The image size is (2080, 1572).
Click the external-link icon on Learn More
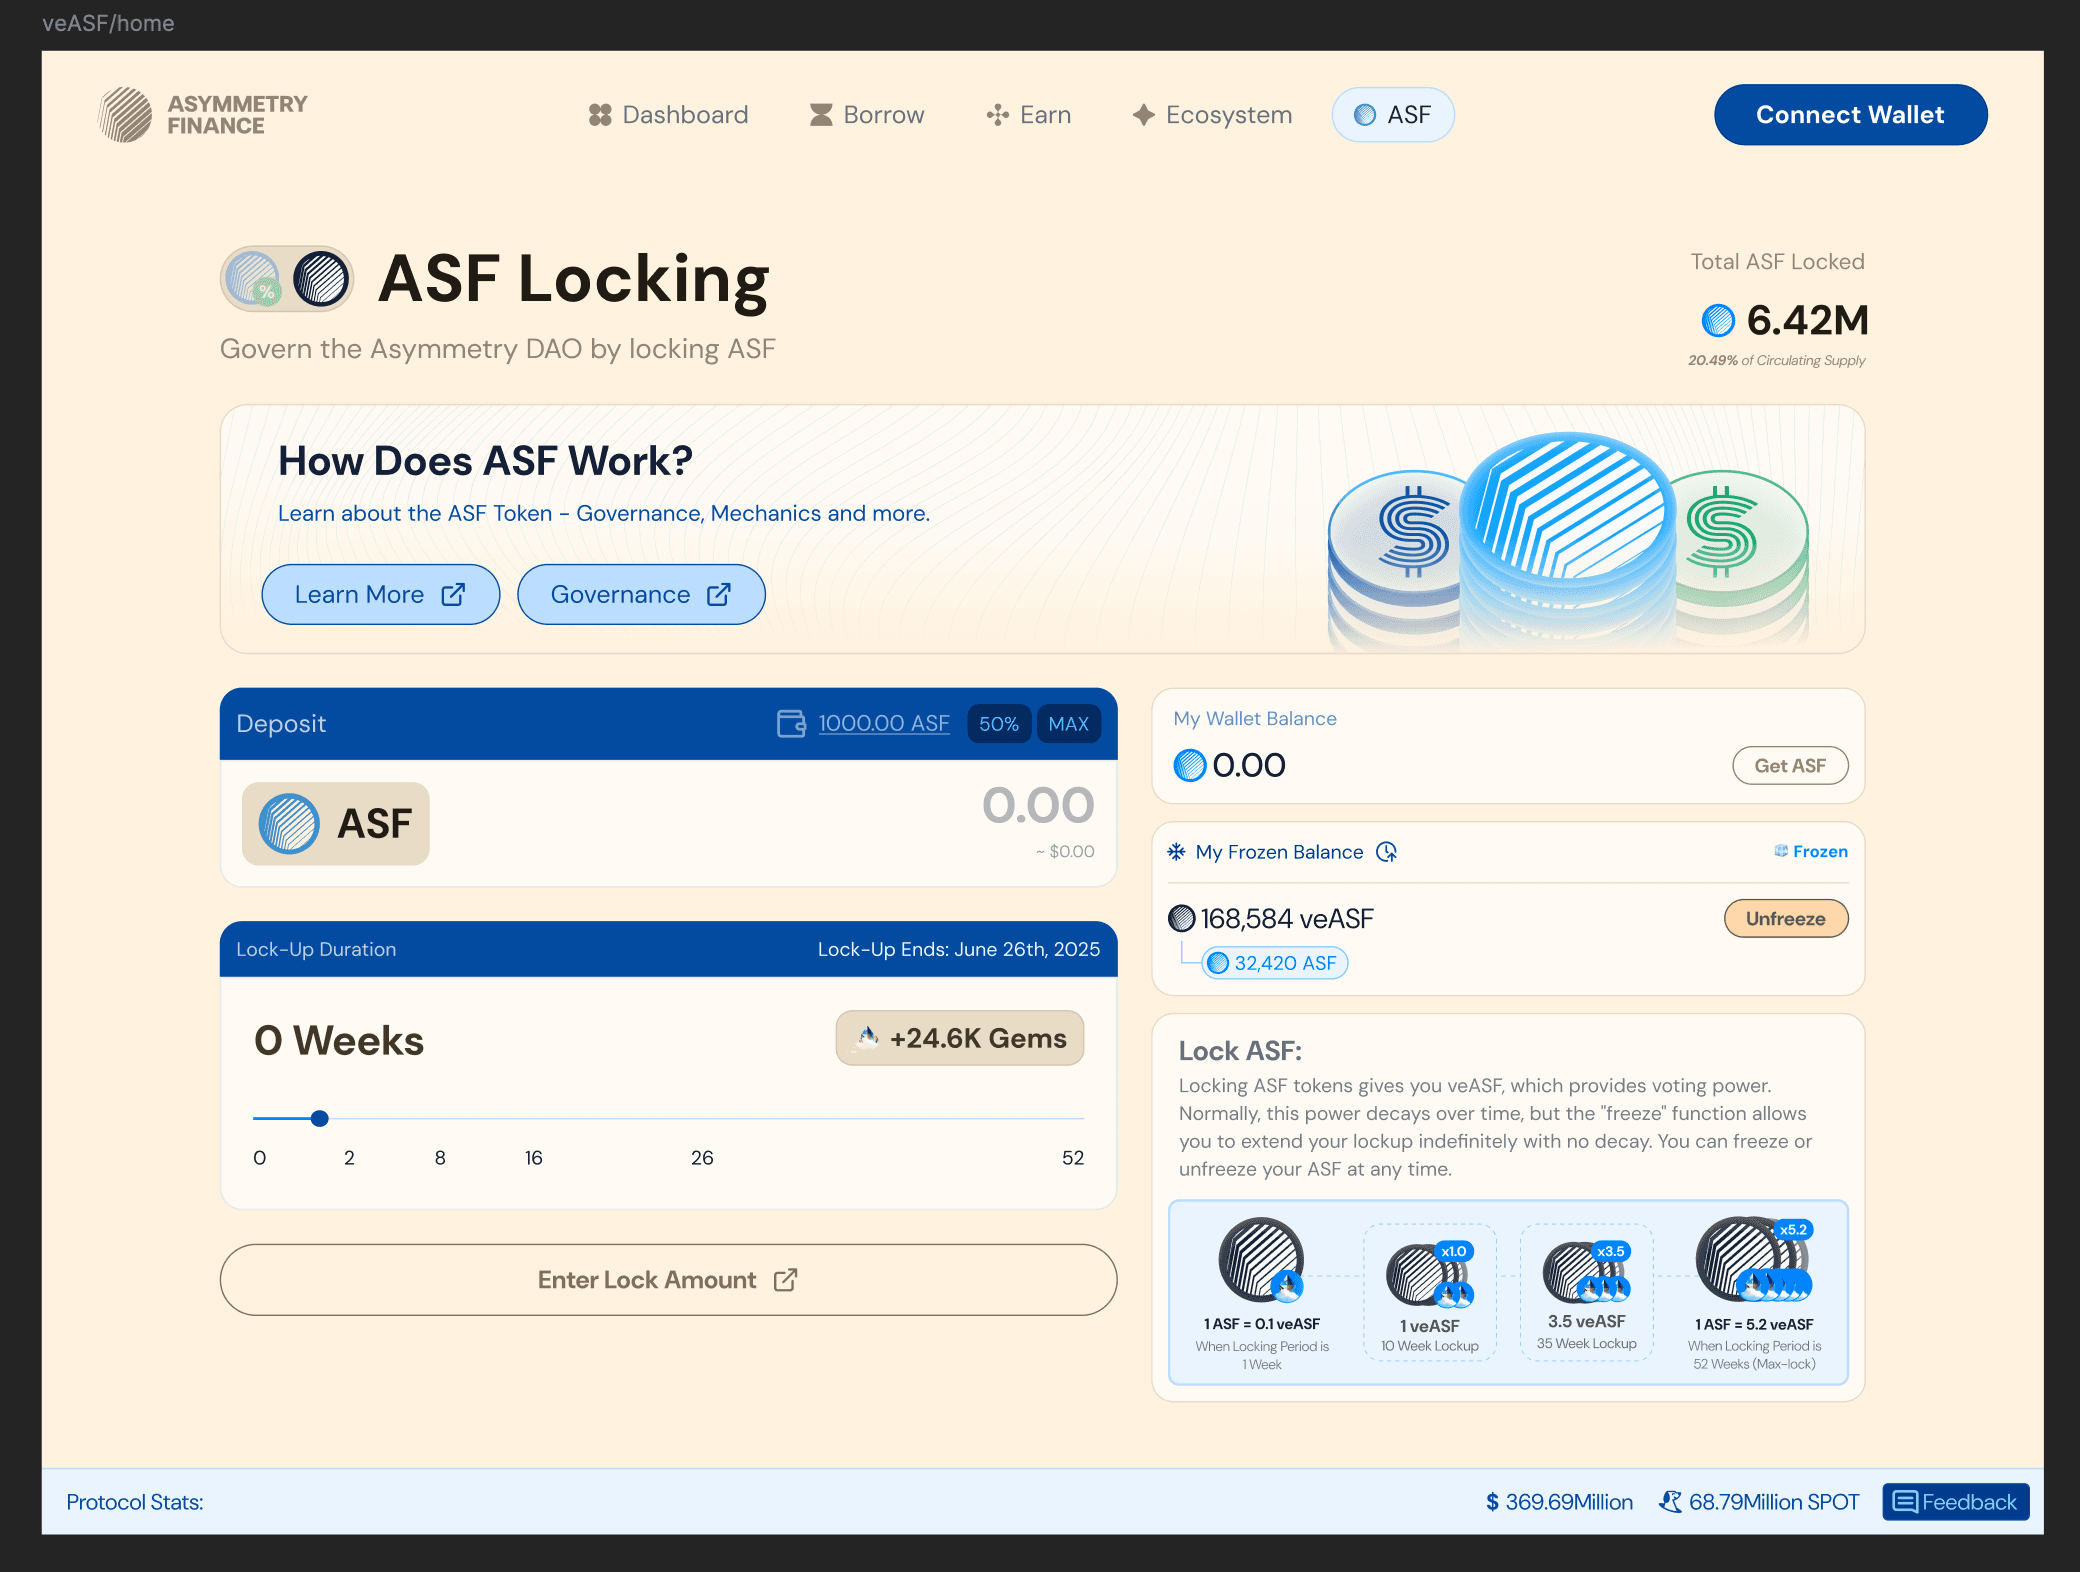click(453, 594)
